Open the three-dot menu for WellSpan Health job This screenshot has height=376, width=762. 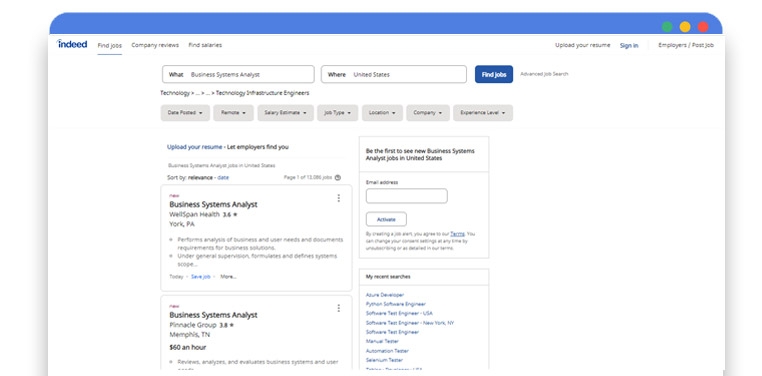339,198
